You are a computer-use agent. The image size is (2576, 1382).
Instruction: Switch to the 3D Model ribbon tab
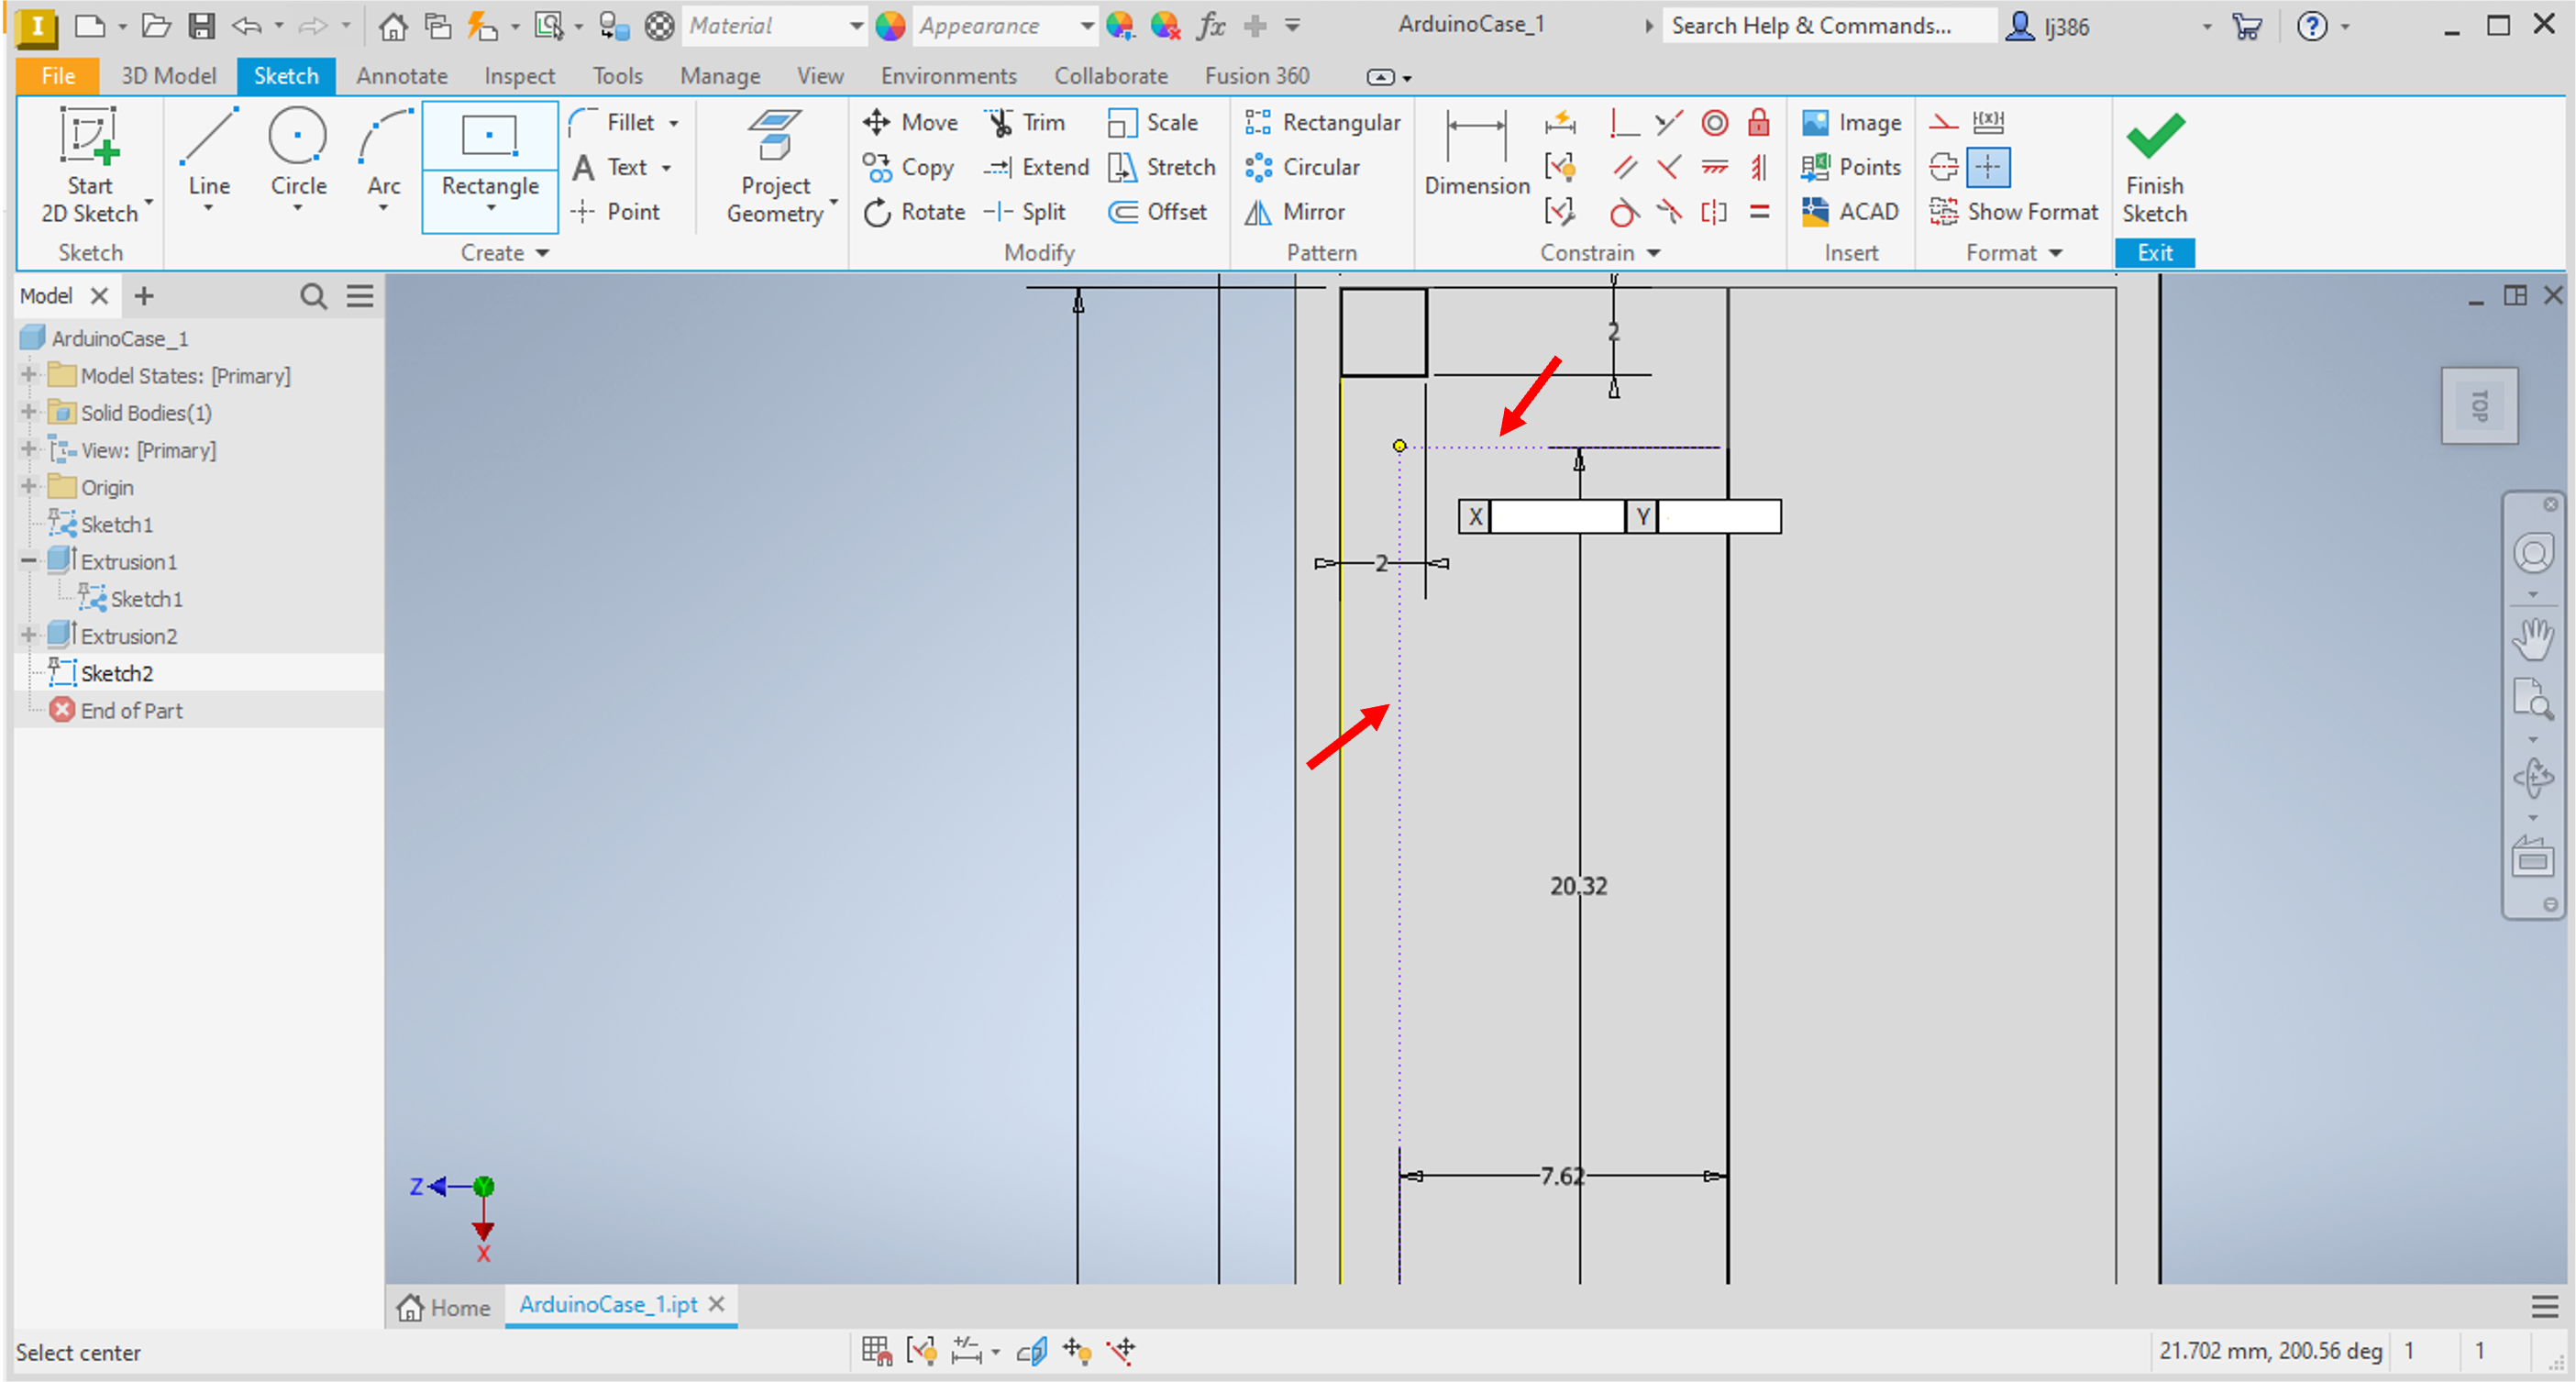[x=168, y=76]
